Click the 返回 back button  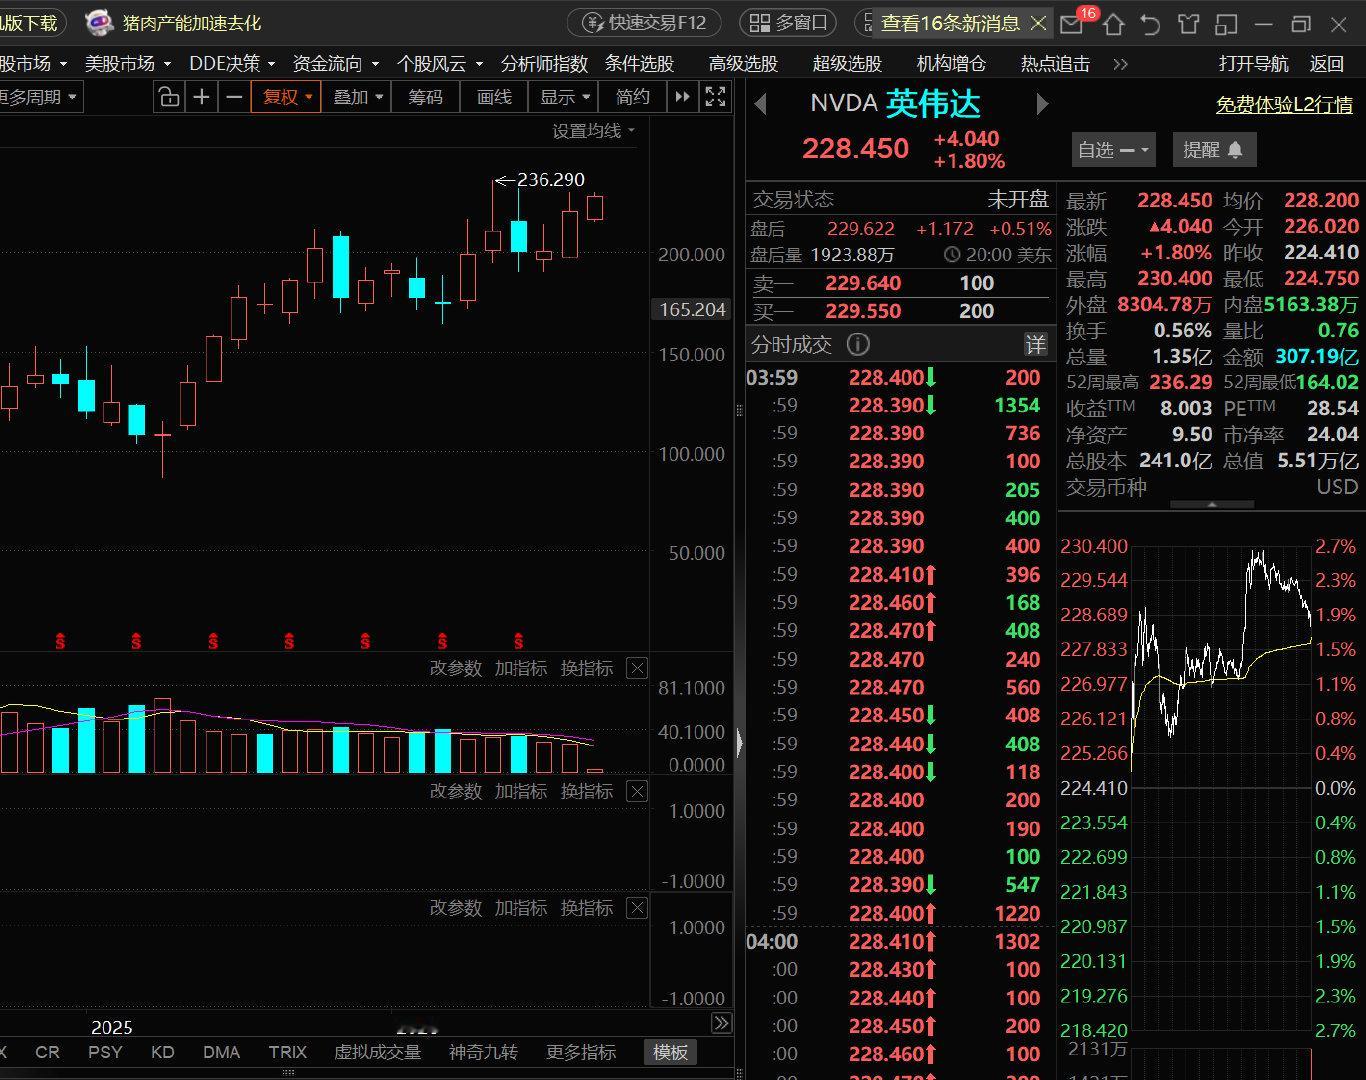[1327, 64]
